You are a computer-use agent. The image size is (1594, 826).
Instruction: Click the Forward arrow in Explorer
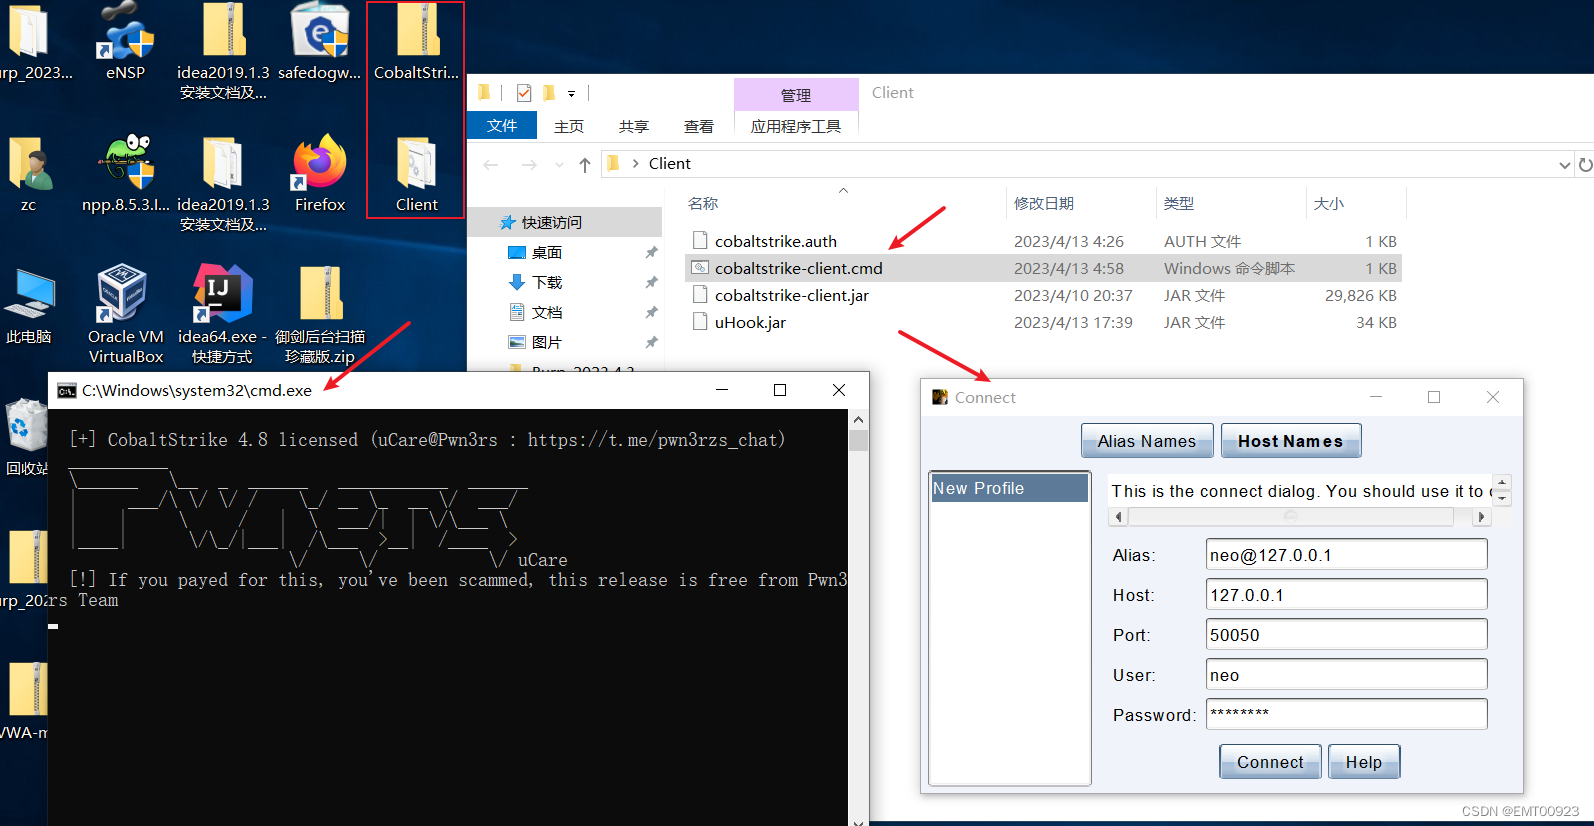[x=529, y=164]
